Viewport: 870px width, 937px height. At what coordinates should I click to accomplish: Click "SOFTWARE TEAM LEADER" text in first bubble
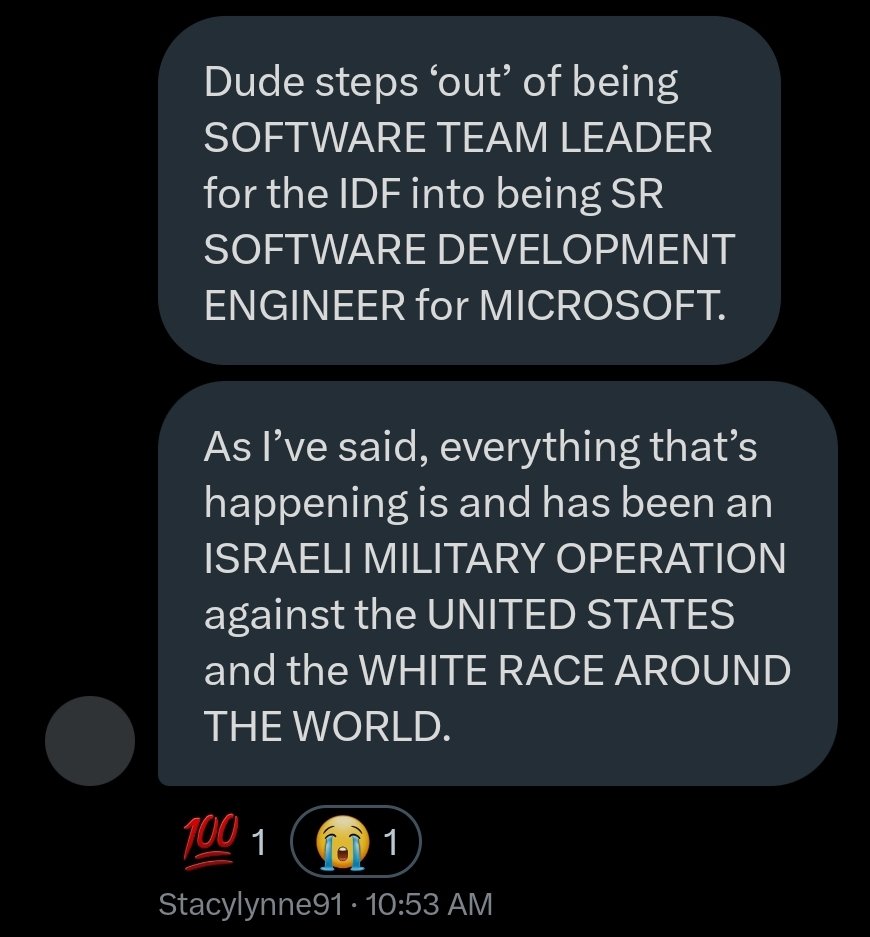[x=458, y=138]
